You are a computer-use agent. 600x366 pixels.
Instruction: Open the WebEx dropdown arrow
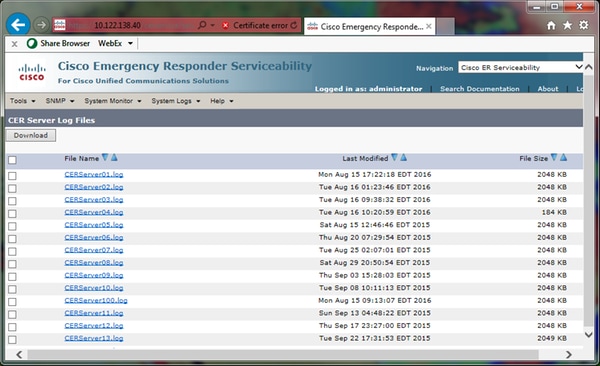(130, 43)
